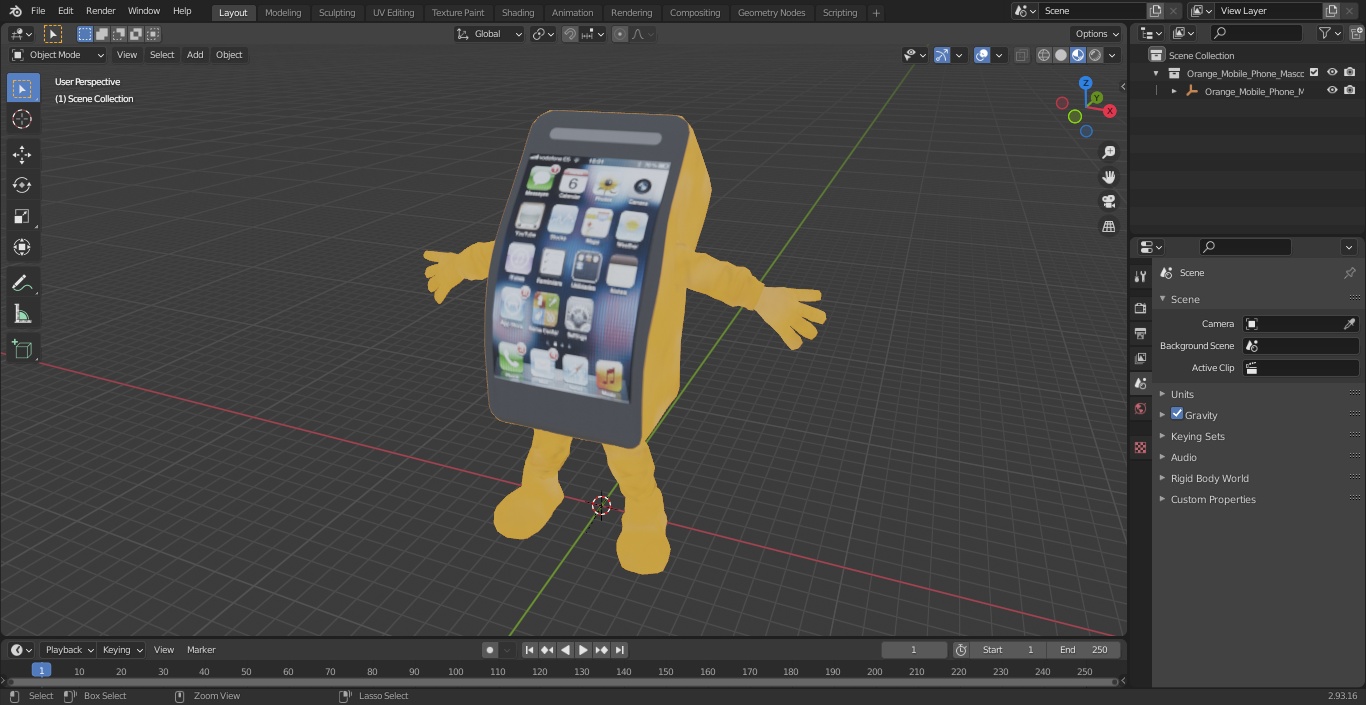Viewport: 1366px width, 705px height.
Task: Click the hand pan view icon
Action: click(x=1109, y=177)
